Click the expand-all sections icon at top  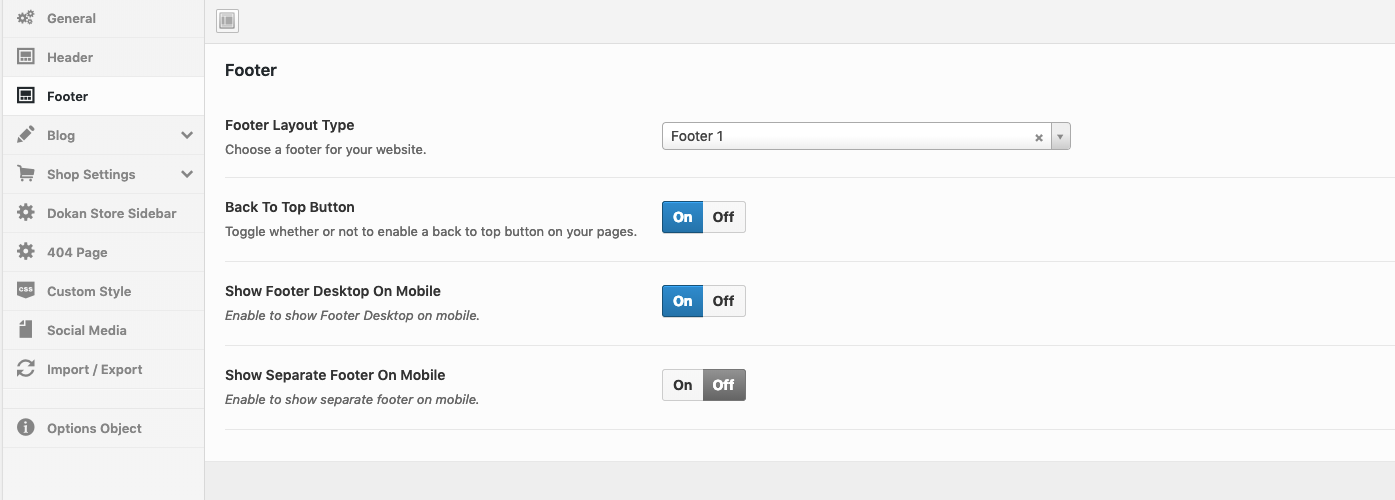click(227, 21)
